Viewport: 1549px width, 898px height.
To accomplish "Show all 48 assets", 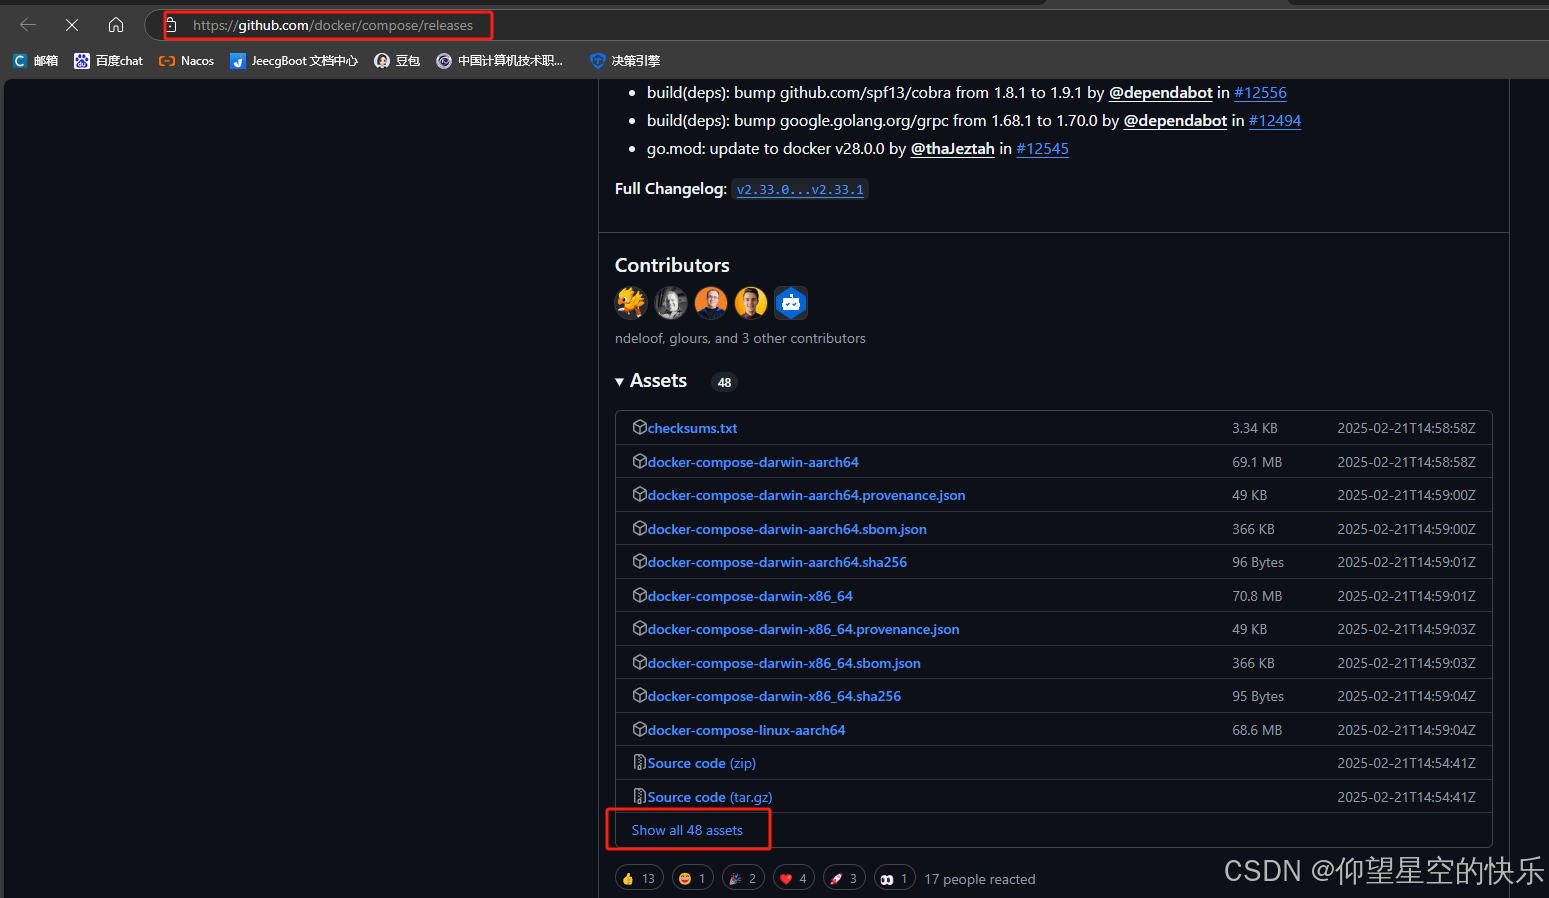I will click(687, 830).
